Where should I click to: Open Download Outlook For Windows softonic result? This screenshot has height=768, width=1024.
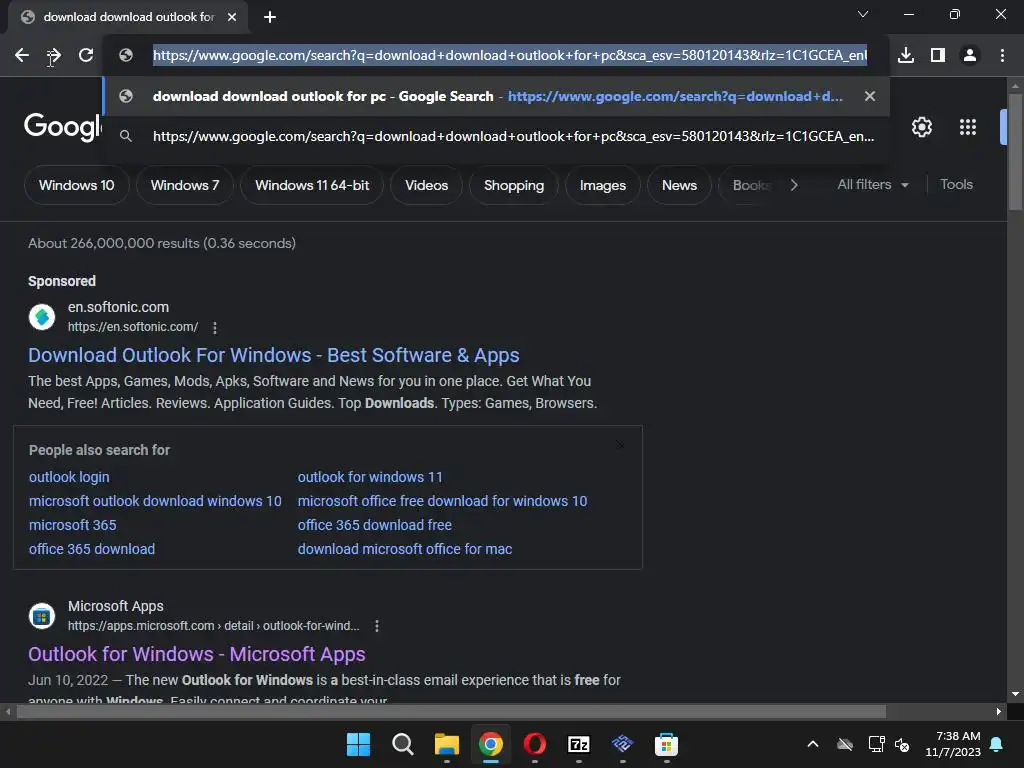(x=274, y=355)
